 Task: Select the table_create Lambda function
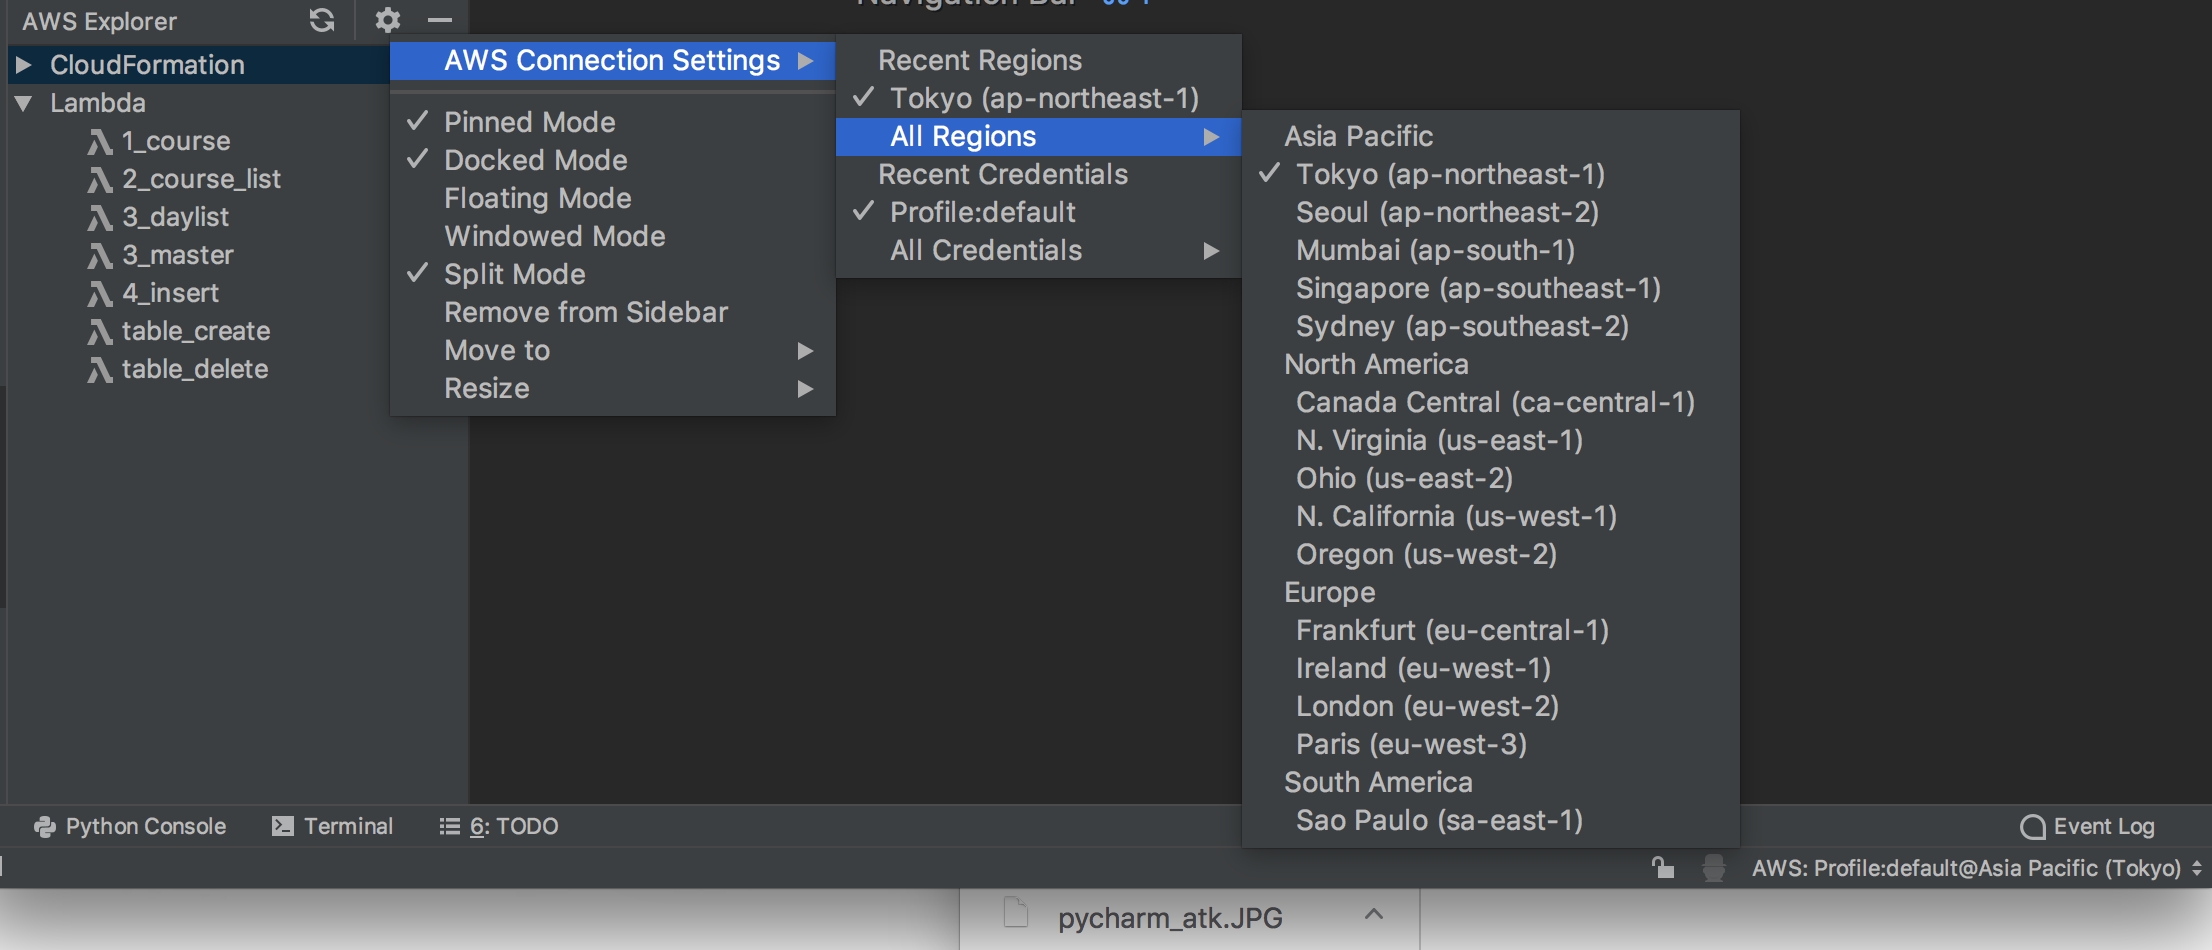point(196,332)
